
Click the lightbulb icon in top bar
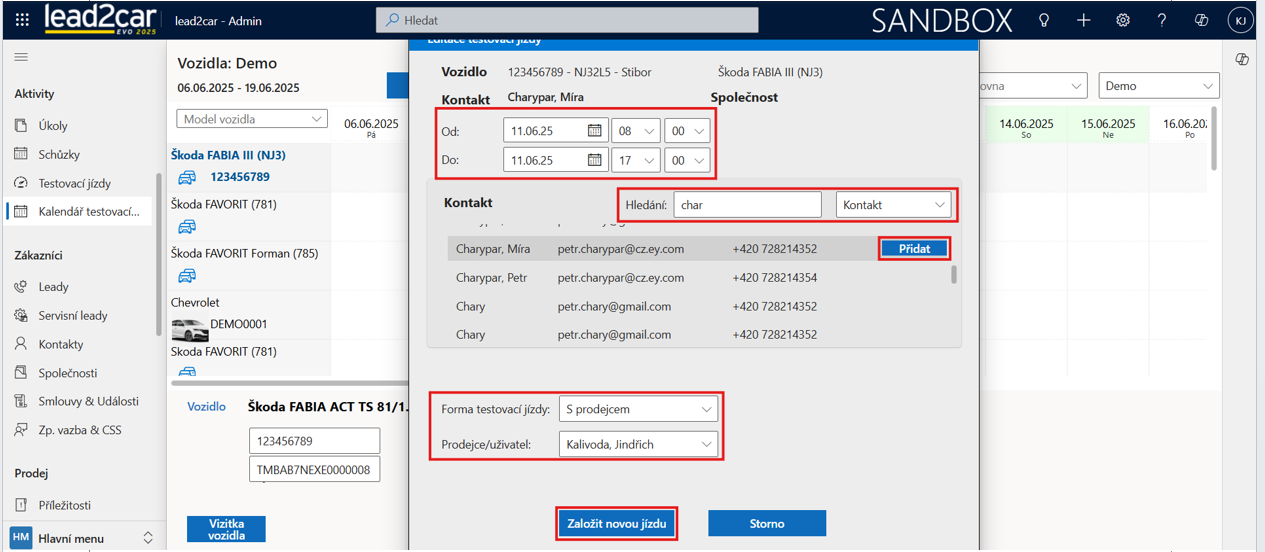[1044, 20]
